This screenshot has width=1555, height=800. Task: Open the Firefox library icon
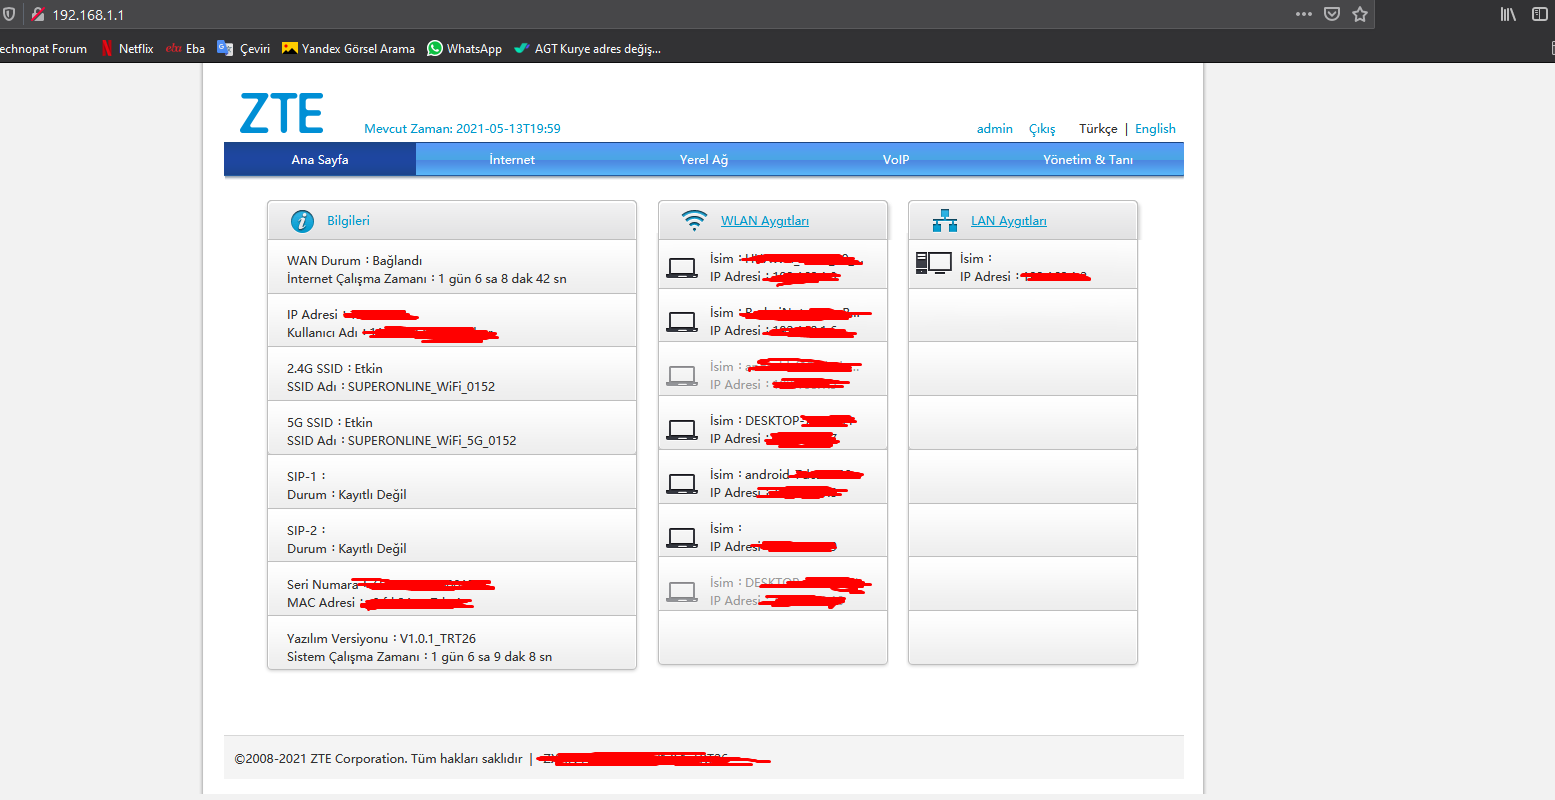[1508, 14]
